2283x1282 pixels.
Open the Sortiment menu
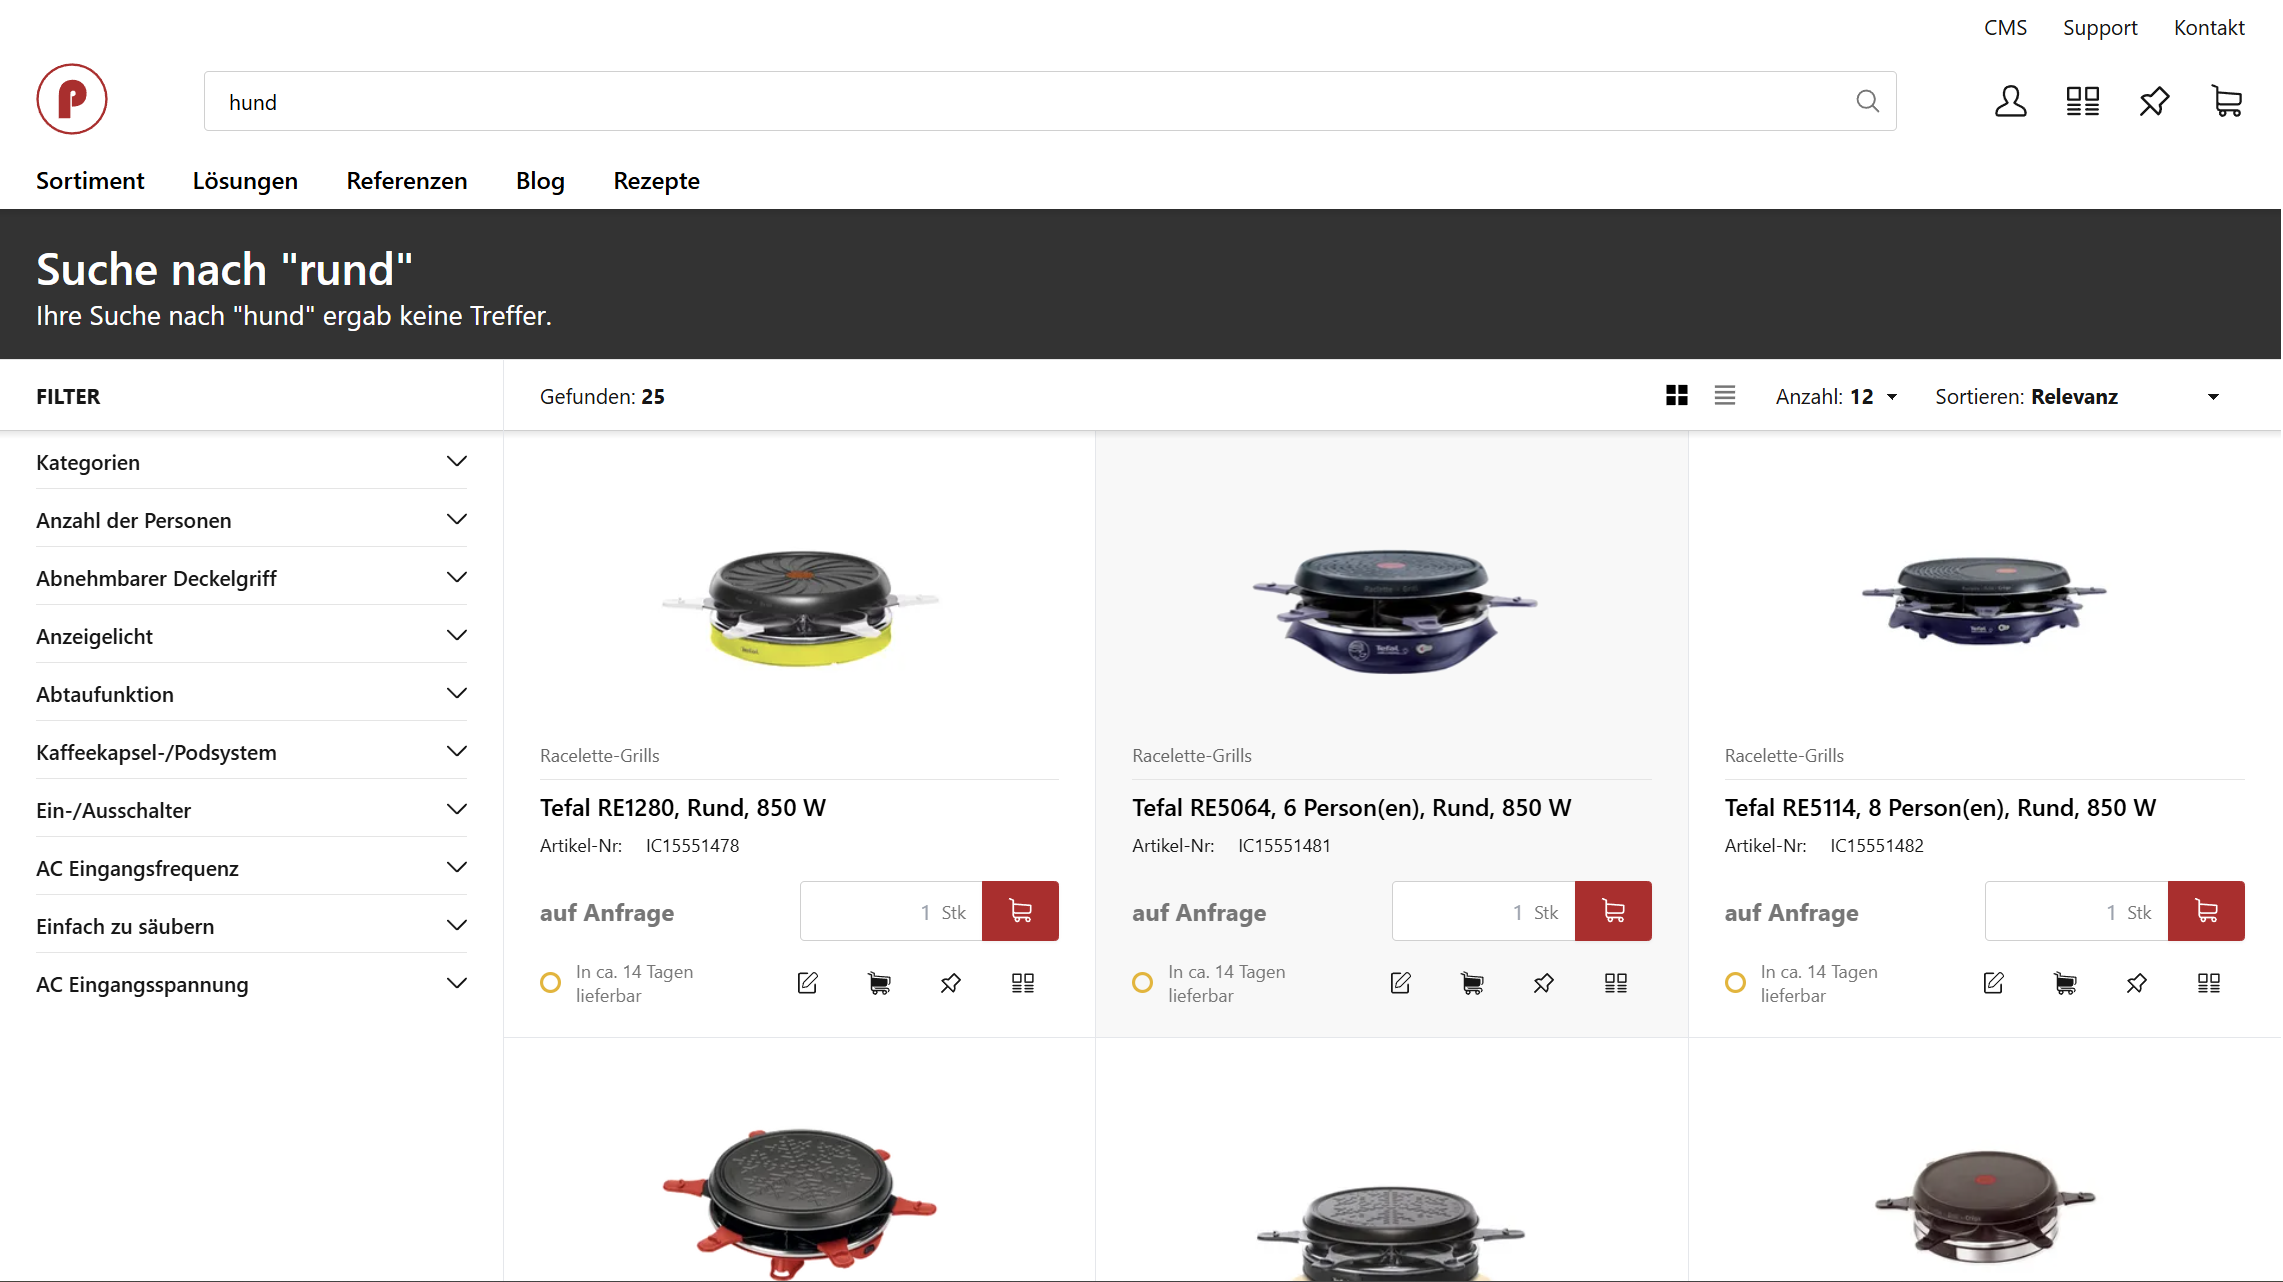(90, 181)
